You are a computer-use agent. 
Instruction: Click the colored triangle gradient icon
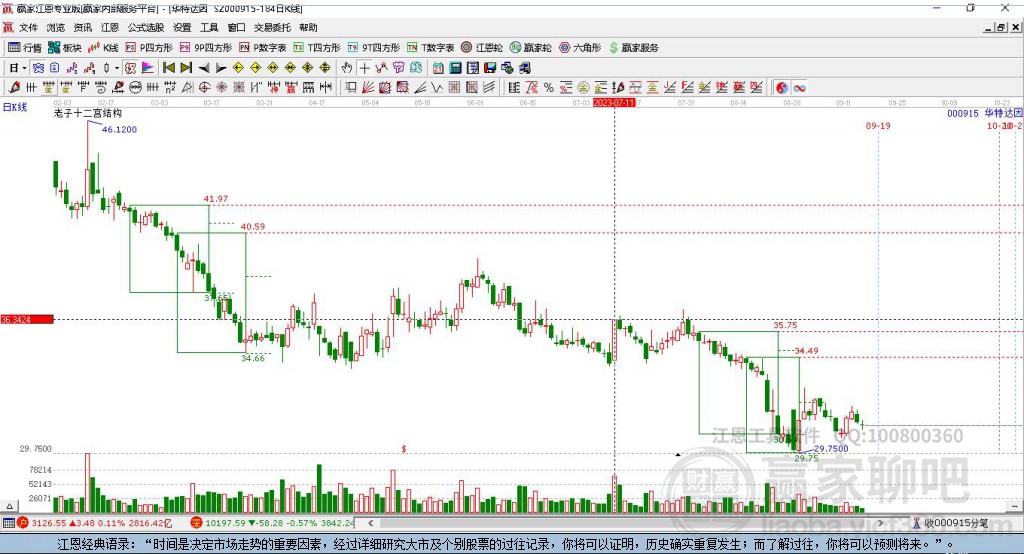[148, 68]
